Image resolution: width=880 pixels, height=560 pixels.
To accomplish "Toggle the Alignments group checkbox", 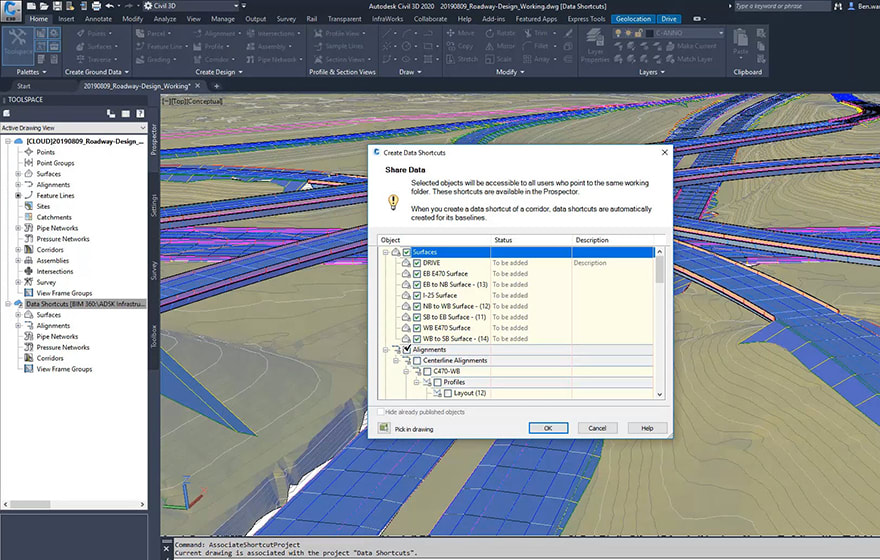I will (407, 350).
